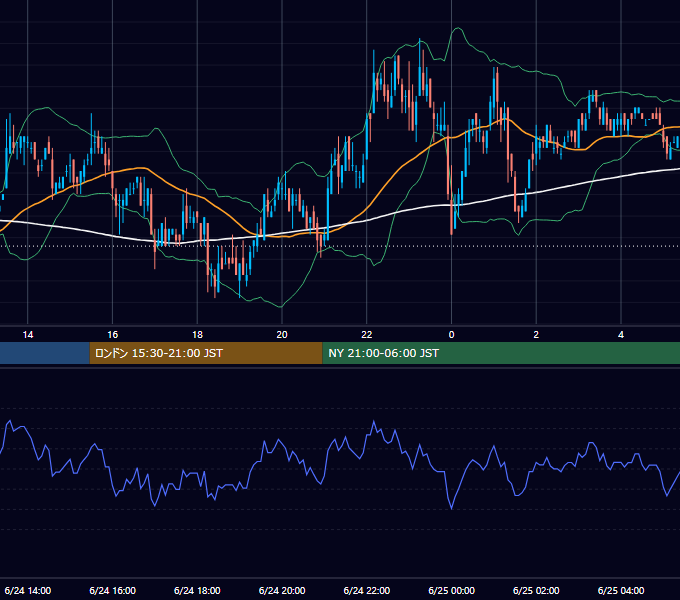Viewport: 680px width, 600px height.
Task: Click the 6/25 00:00 label on oscillator axis
Action: pos(451,590)
